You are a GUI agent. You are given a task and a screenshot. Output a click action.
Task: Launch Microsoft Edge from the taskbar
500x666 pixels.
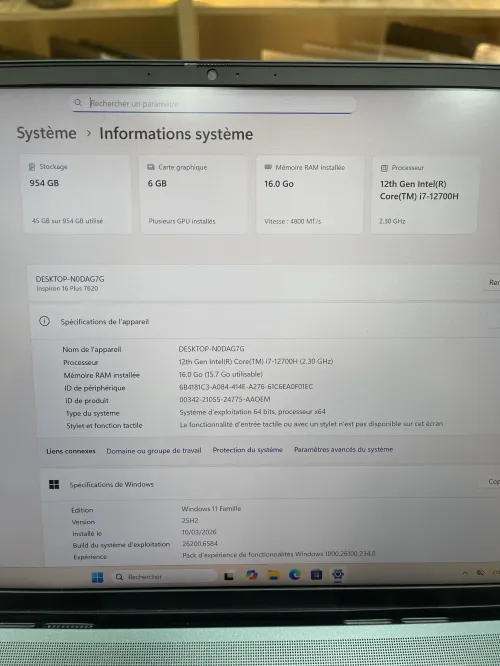(x=294, y=575)
